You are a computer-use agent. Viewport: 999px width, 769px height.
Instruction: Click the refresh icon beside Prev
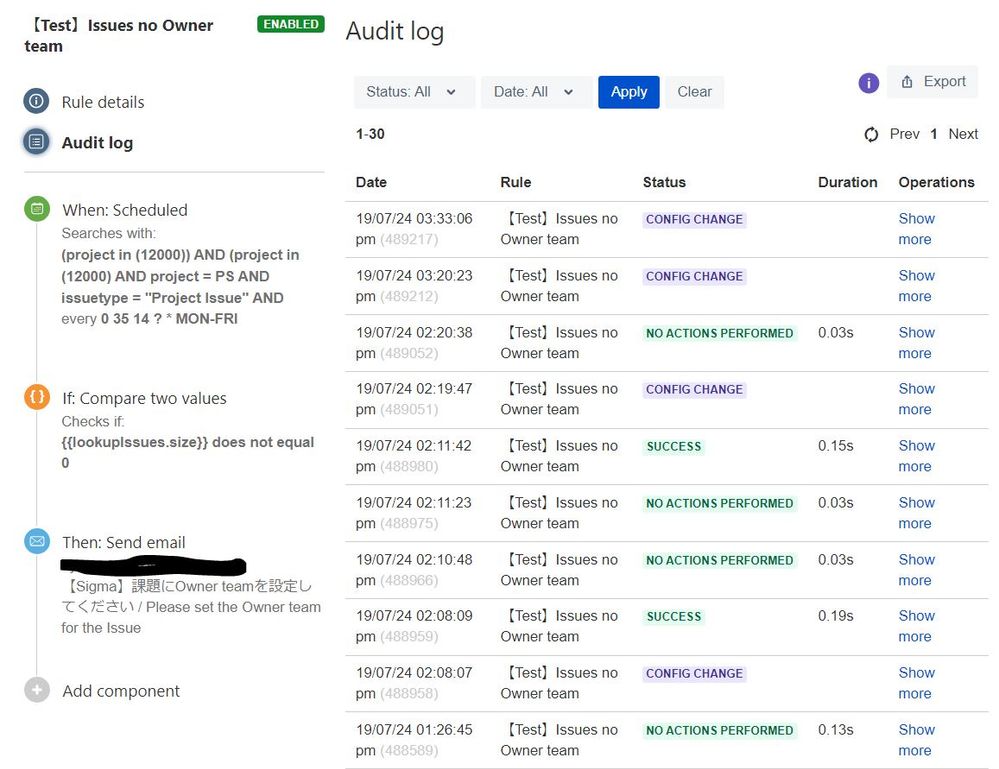[871, 134]
